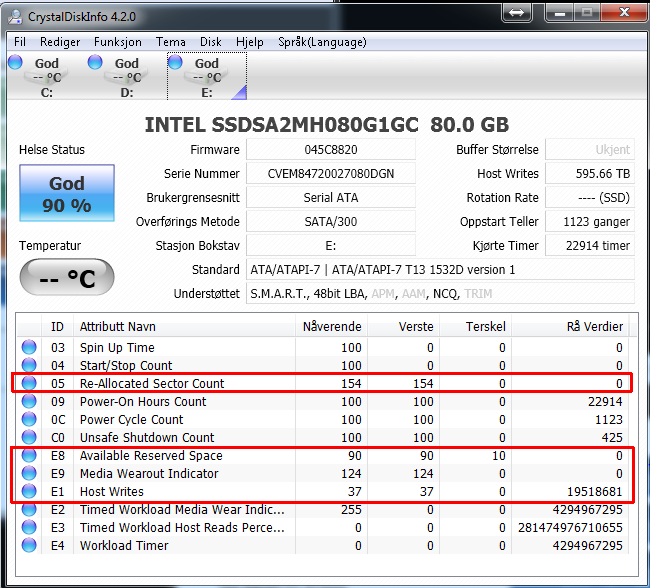The height and width of the screenshot is (588, 650).
Task: Click the blue status orb for drive E:
Action: [x=175, y=62]
